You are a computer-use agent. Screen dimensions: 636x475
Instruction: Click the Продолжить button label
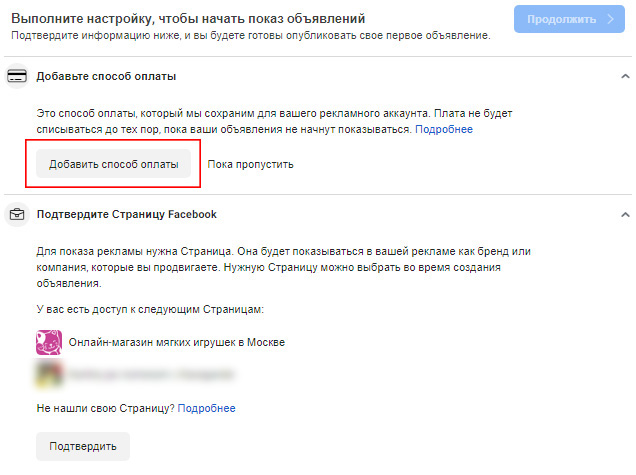(x=561, y=19)
